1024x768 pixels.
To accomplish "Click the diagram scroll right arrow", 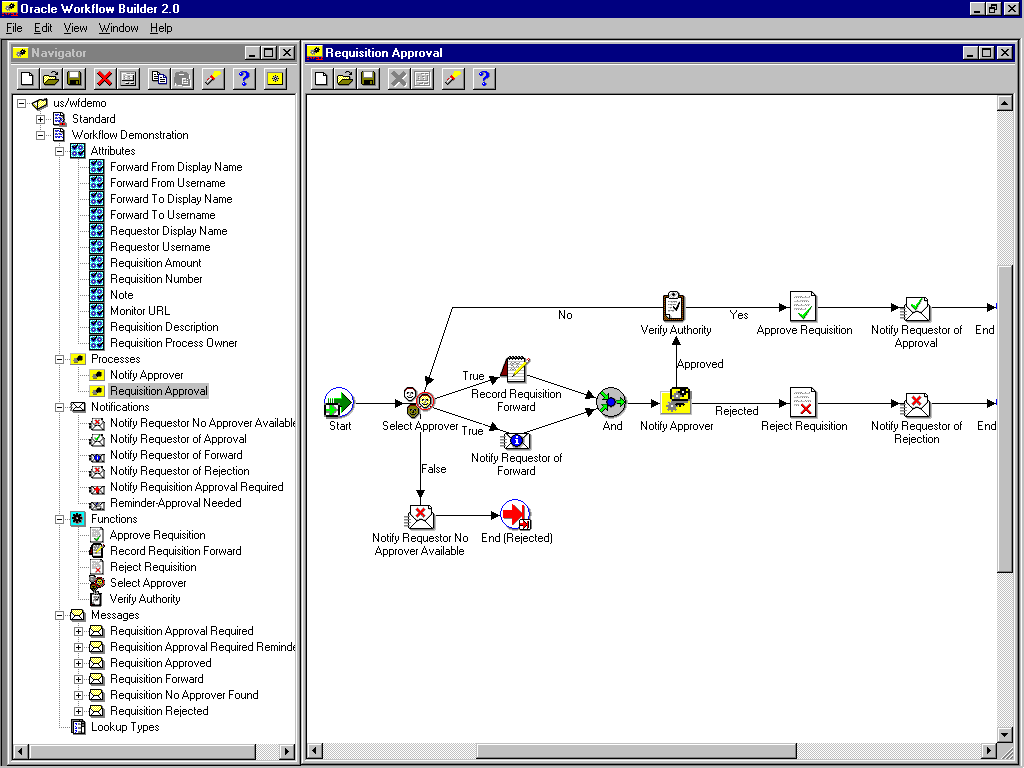I will pyautogui.click(x=989, y=751).
